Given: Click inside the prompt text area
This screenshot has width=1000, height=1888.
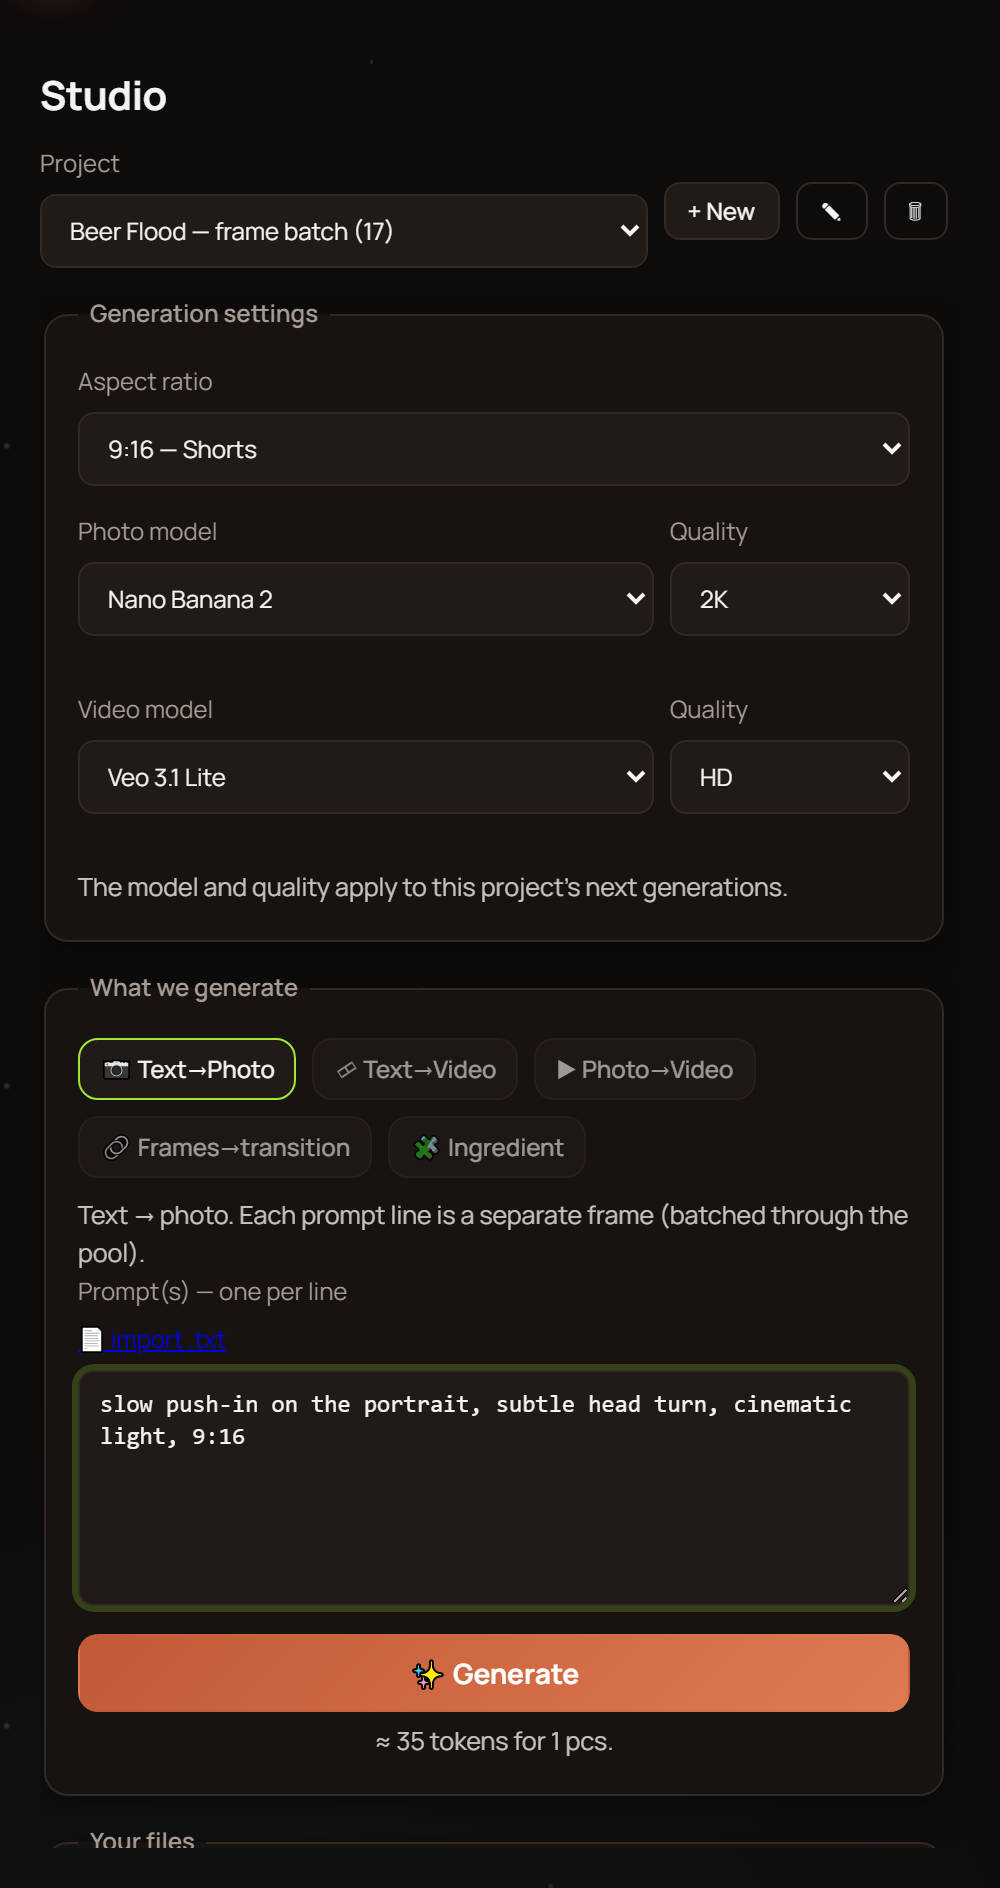Looking at the screenshot, I should coord(494,1488).
